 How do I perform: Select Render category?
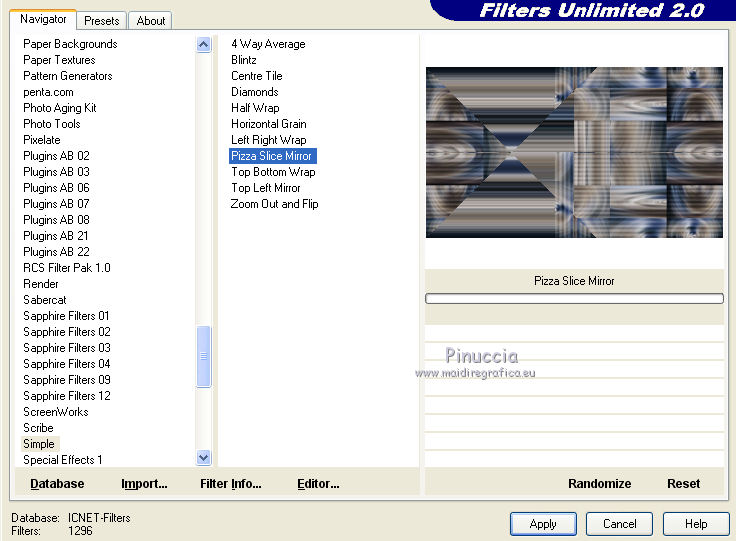(x=41, y=284)
